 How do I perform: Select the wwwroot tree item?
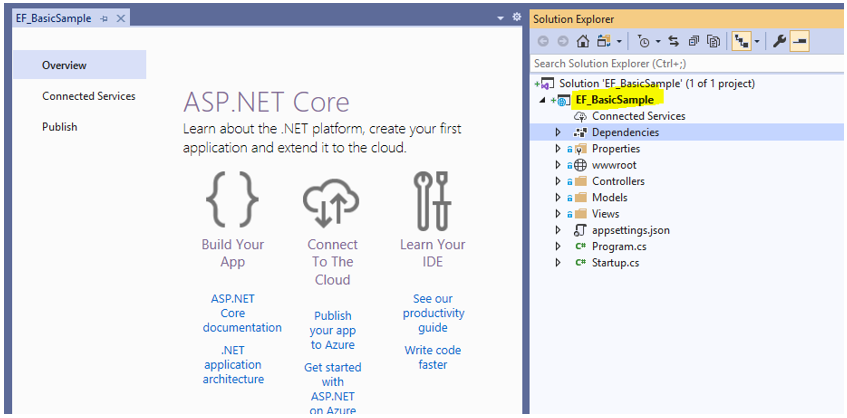click(x=614, y=165)
